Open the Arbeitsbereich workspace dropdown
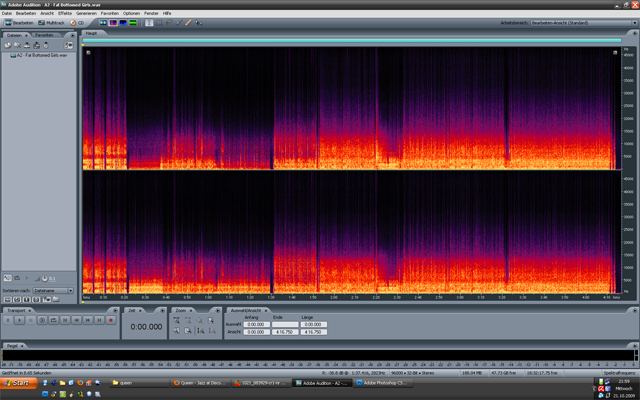 [584, 23]
